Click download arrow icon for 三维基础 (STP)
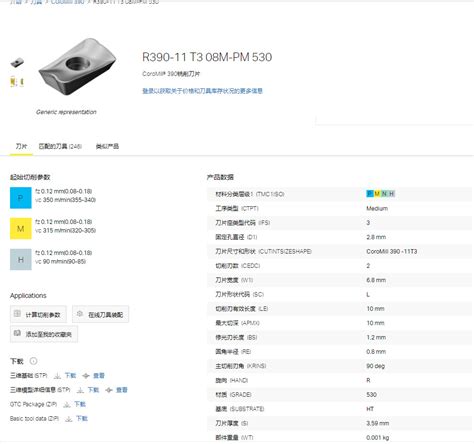 57,376
